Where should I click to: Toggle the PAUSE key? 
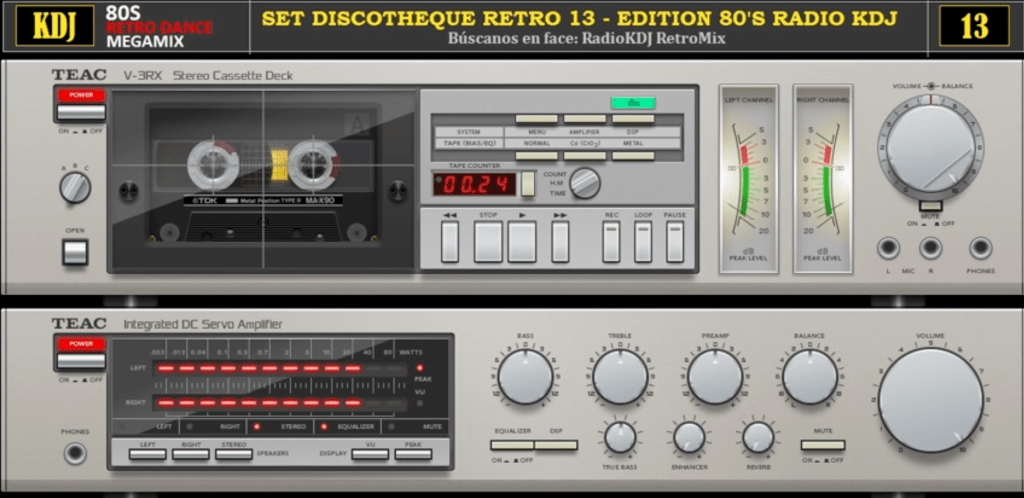(675, 241)
